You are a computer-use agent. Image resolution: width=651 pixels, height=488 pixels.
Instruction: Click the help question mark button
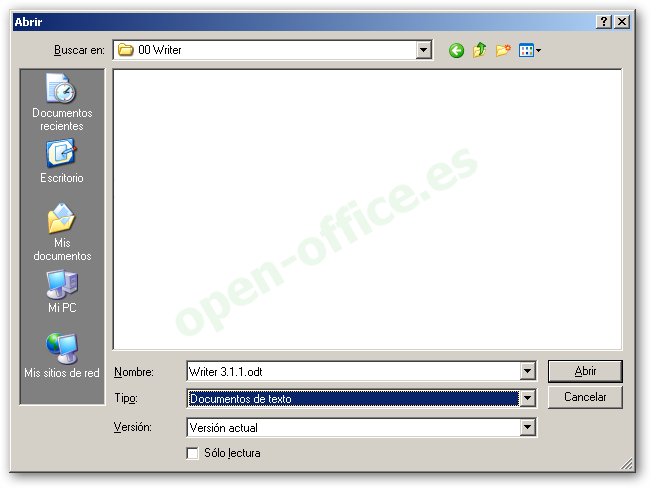click(604, 22)
